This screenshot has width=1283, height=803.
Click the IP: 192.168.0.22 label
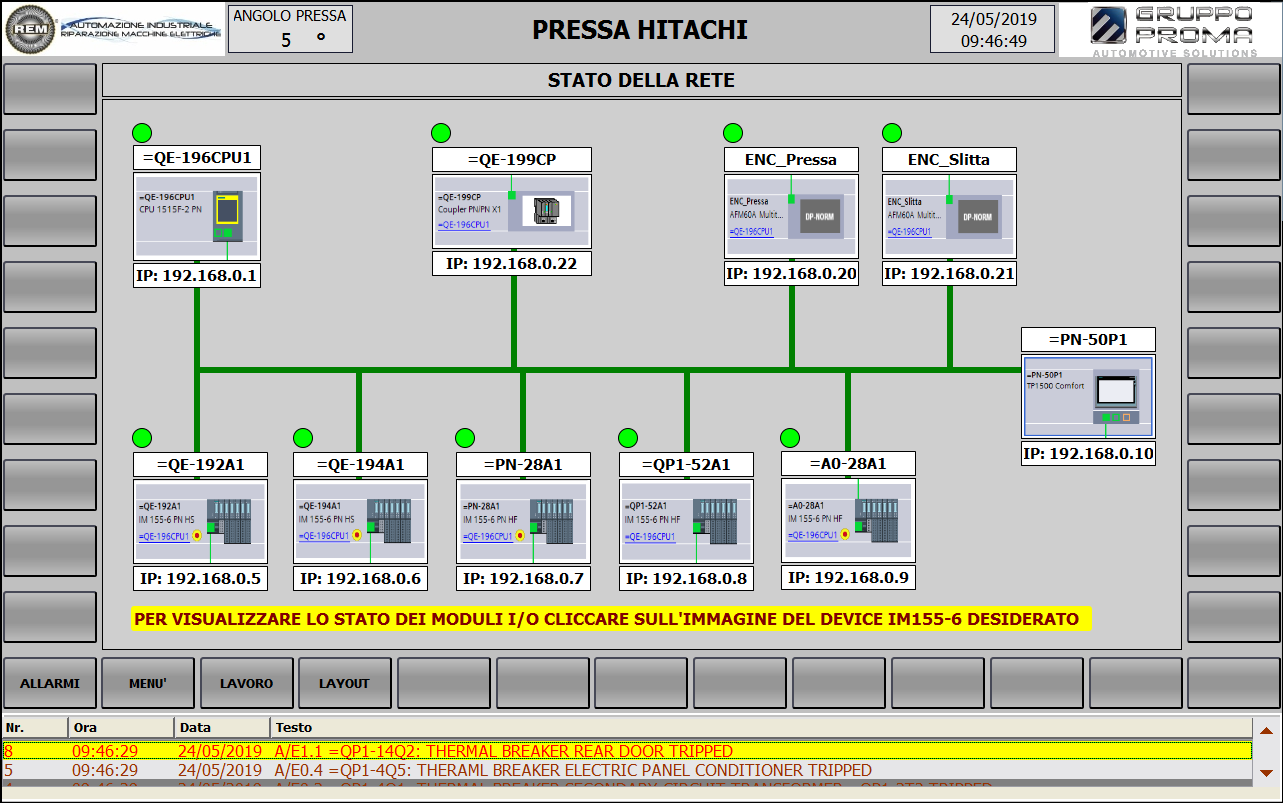point(512,263)
